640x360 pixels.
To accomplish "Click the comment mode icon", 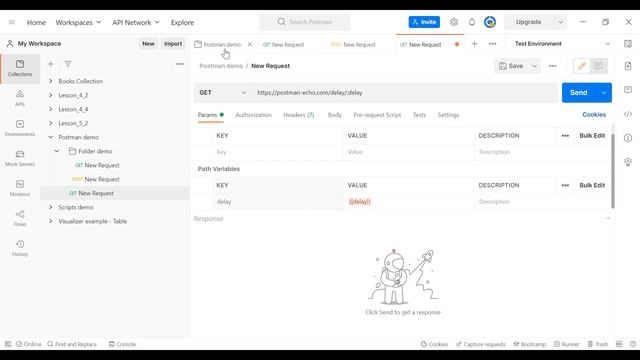I will tap(599, 66).
